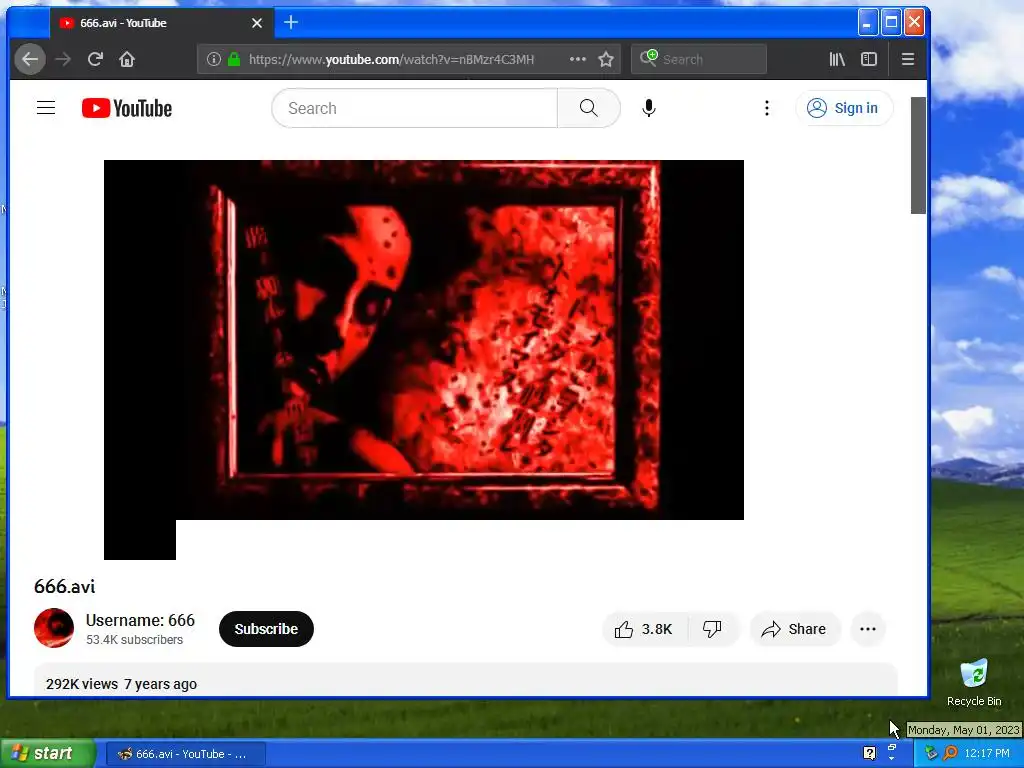Image resolution: width=1024 pixels, height=768 pixels.
Task: Open the Username: 666 channel avatar
Action: pos(54,628)
